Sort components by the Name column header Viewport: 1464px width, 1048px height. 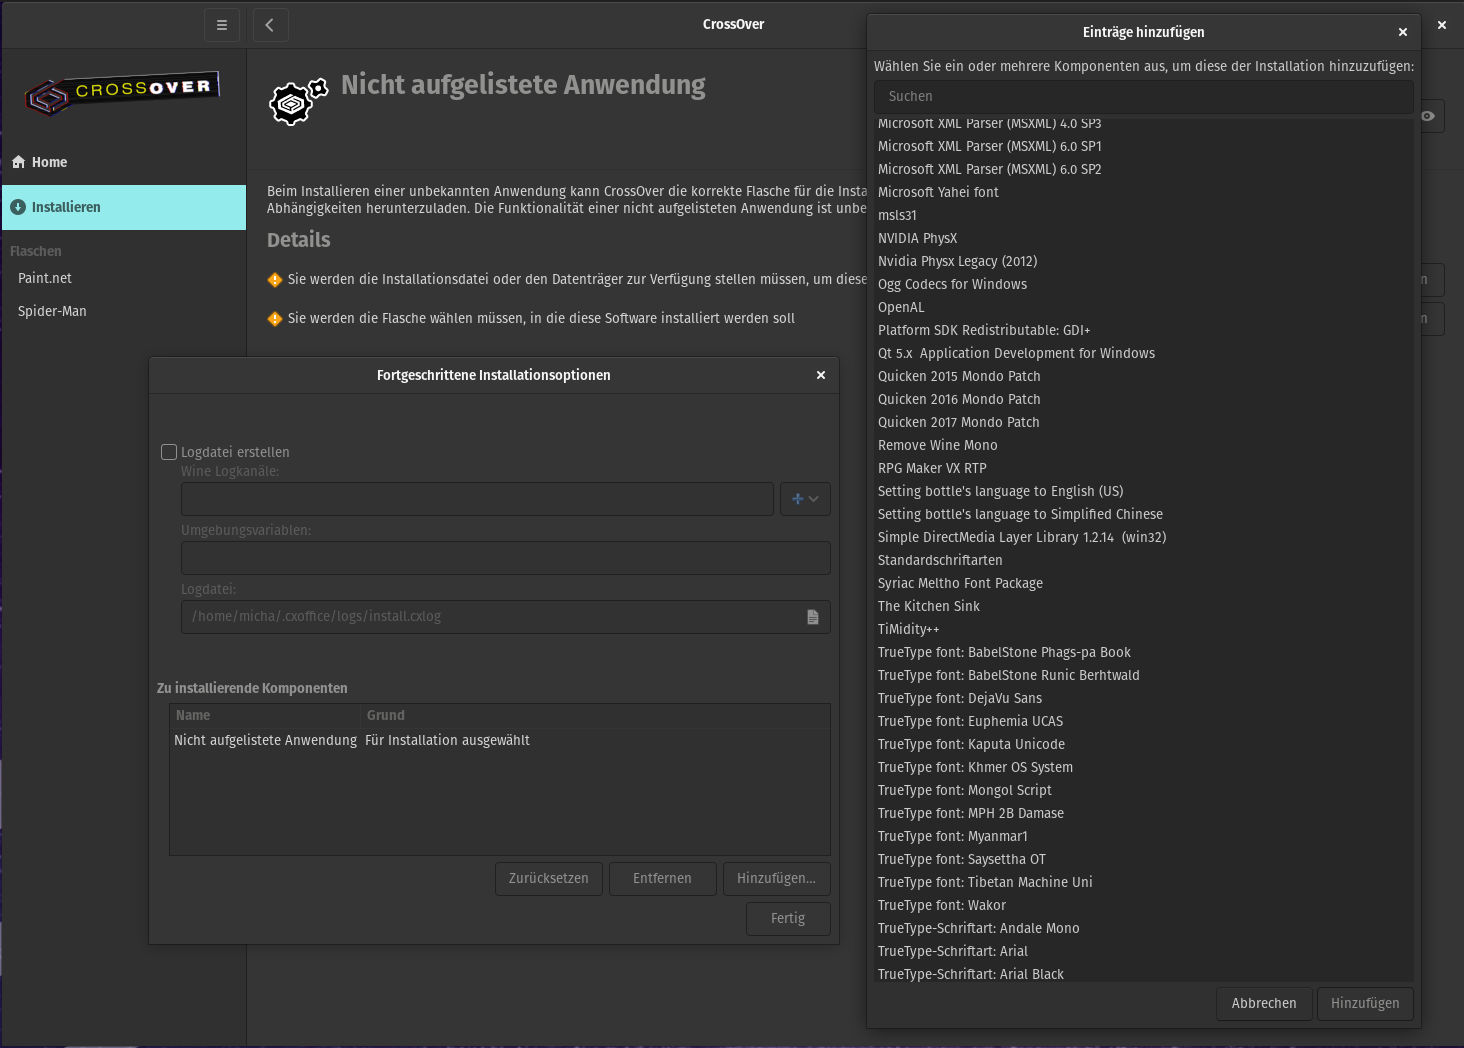pos(193,715)
